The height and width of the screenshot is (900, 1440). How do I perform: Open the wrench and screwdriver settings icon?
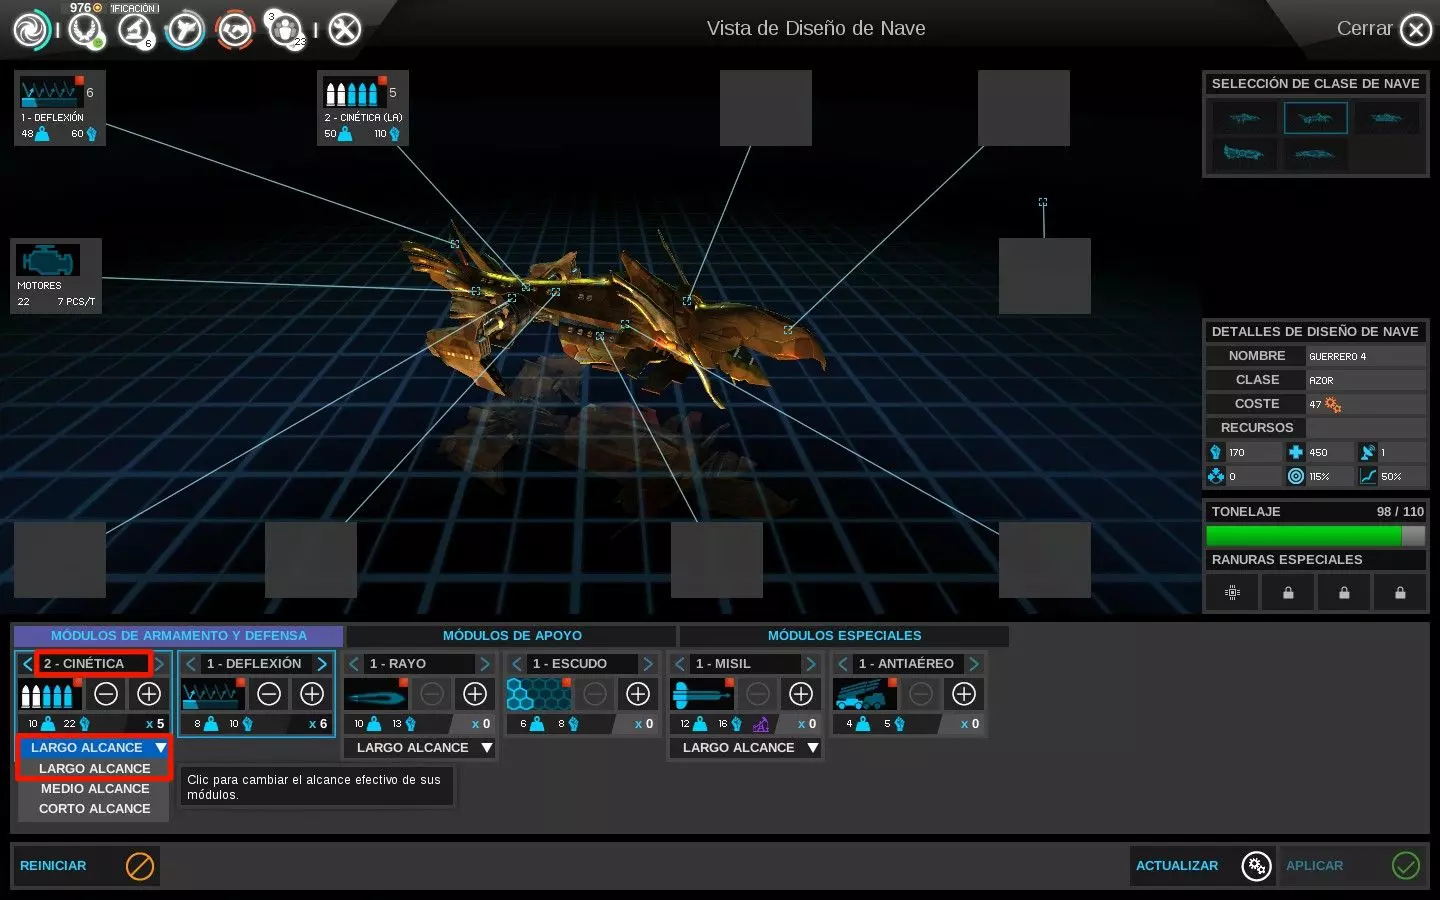pos(345,30)
